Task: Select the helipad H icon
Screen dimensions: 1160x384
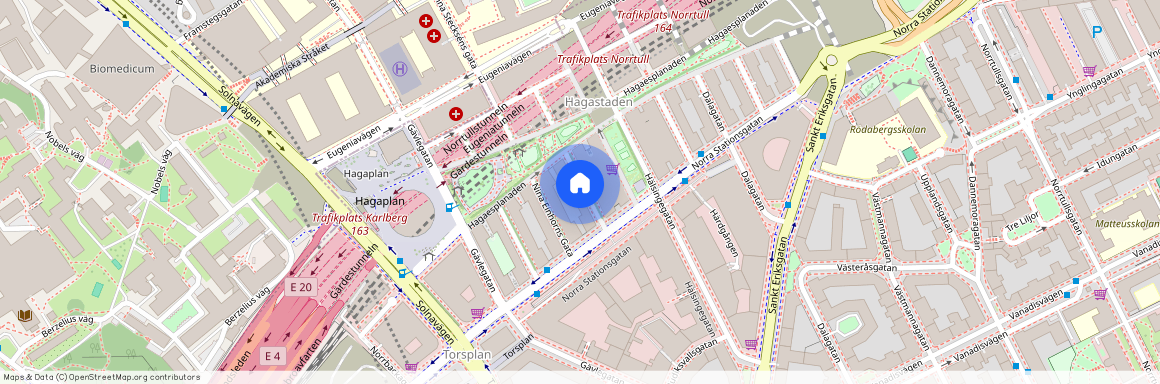Action: [401, 69]
